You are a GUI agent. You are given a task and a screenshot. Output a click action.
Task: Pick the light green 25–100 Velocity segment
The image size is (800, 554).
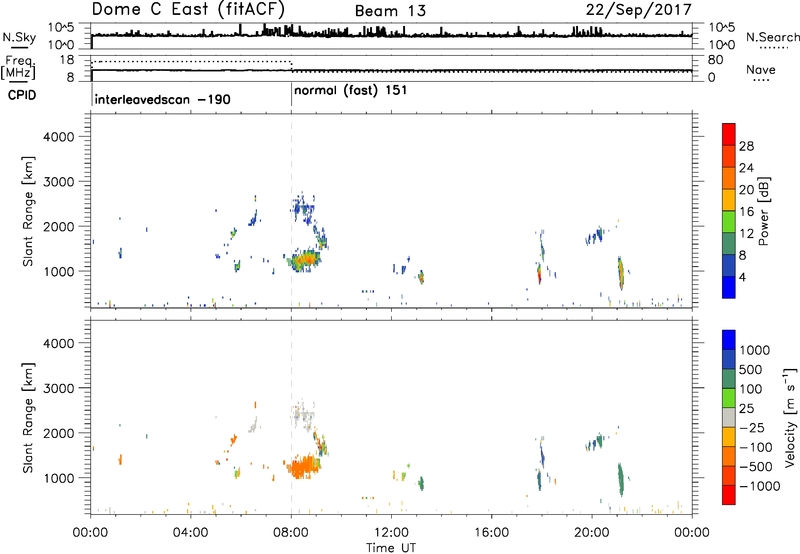click(729, 398)
